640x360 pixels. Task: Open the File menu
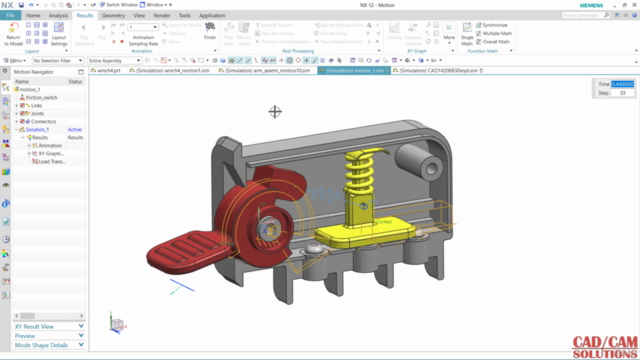(10, 15)
